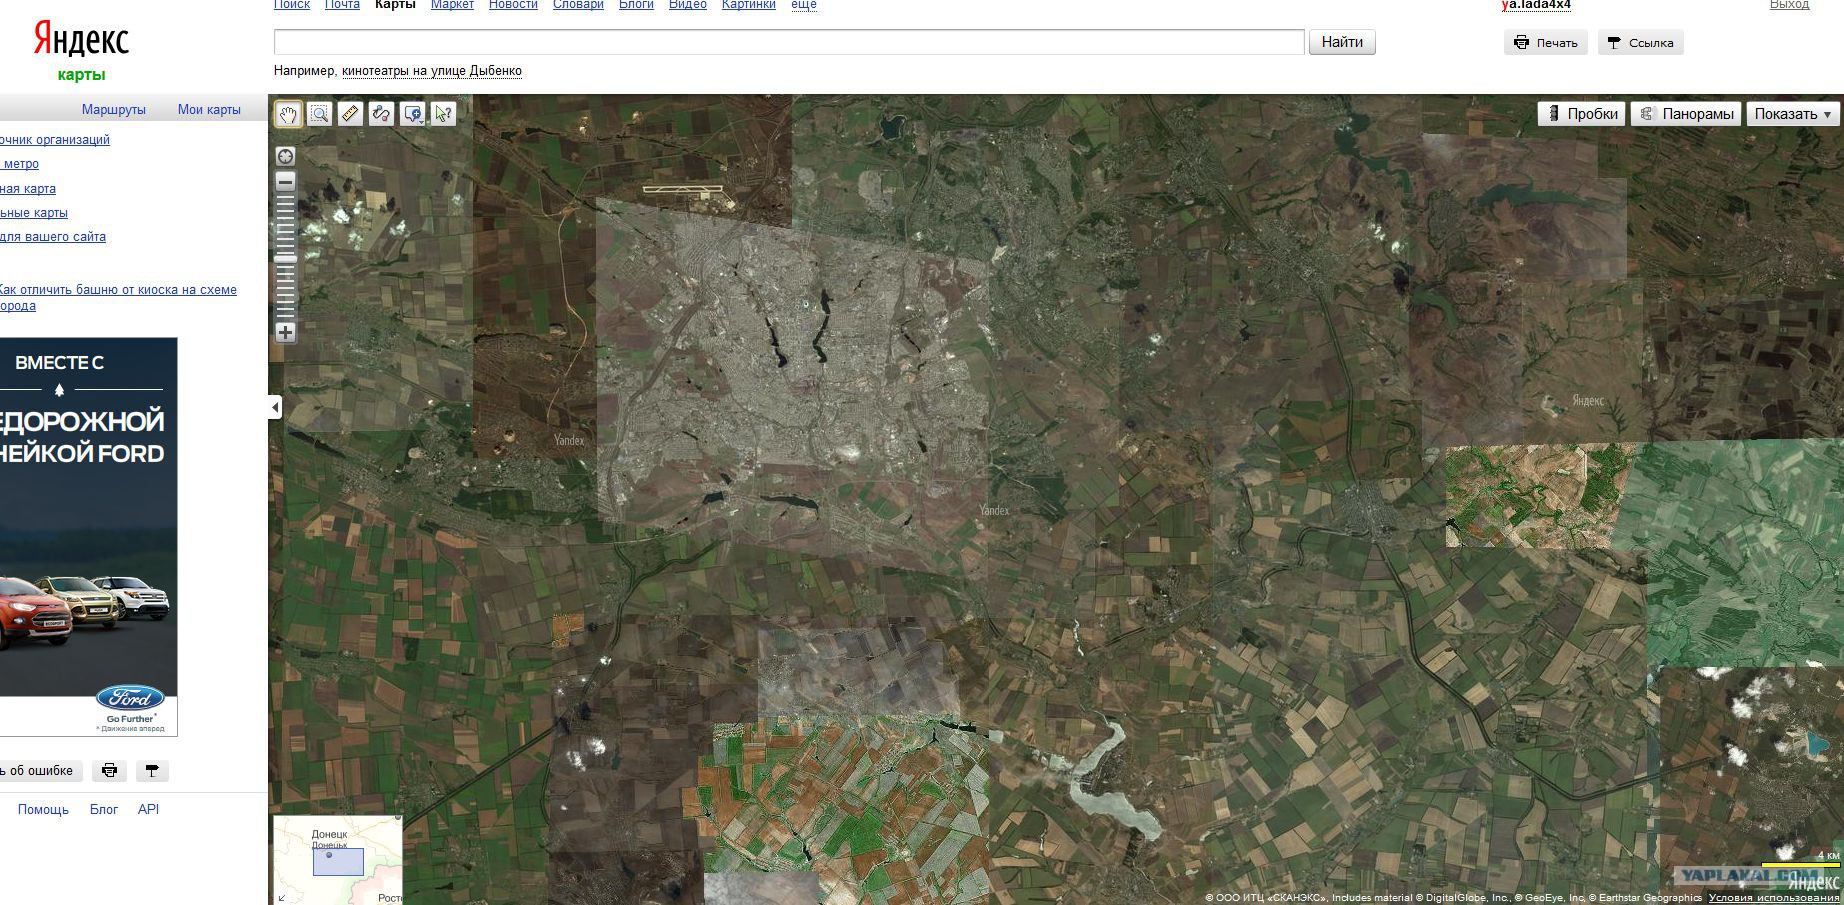
Task: Focus the map search input field
Action: tap(788, 42)
